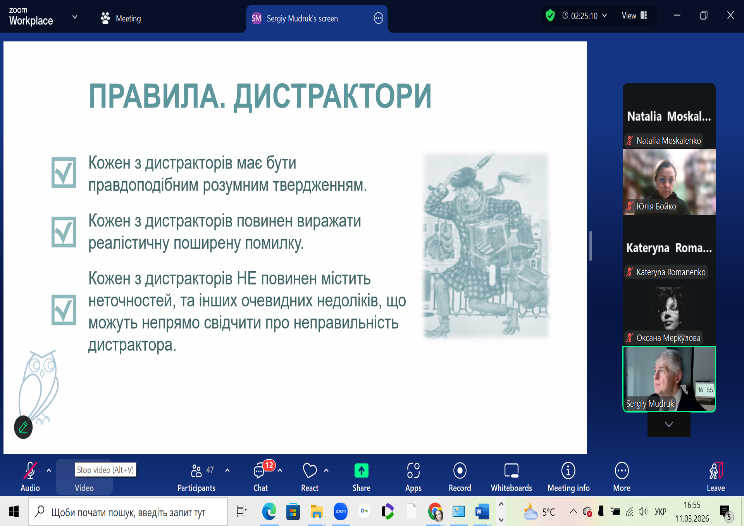Image resolution: width=744 pixels, height=526 pixels.
Task: Open More options in meeting toolbar
Action: point(622,475)
